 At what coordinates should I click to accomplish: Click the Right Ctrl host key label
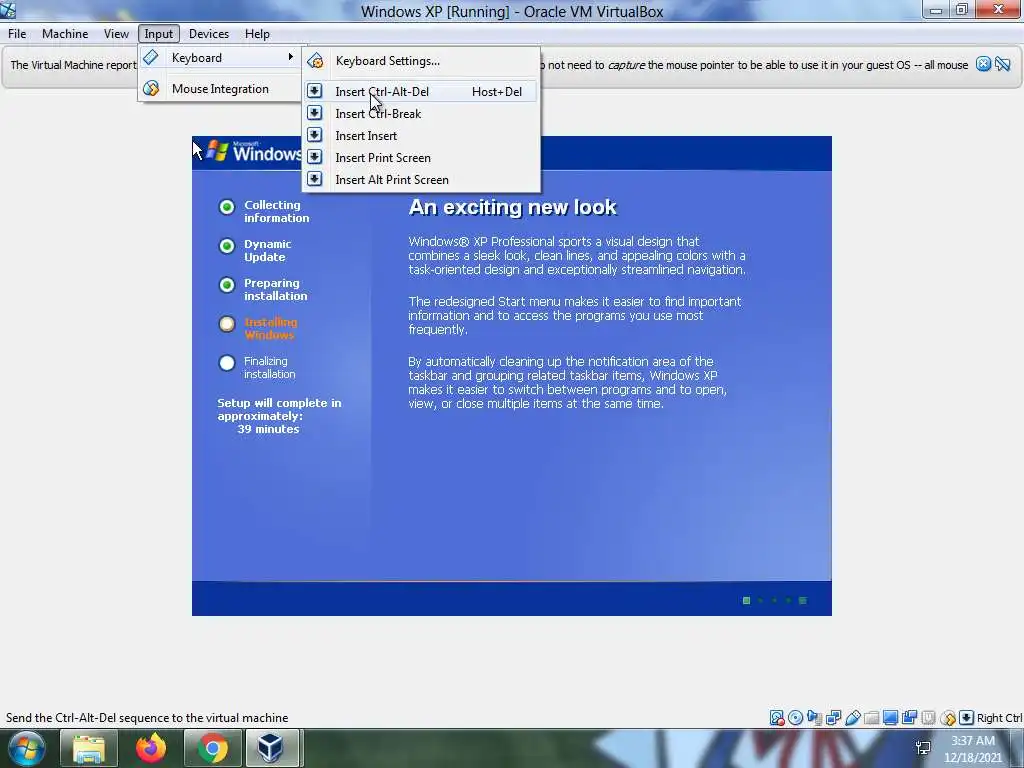(999, 718)
